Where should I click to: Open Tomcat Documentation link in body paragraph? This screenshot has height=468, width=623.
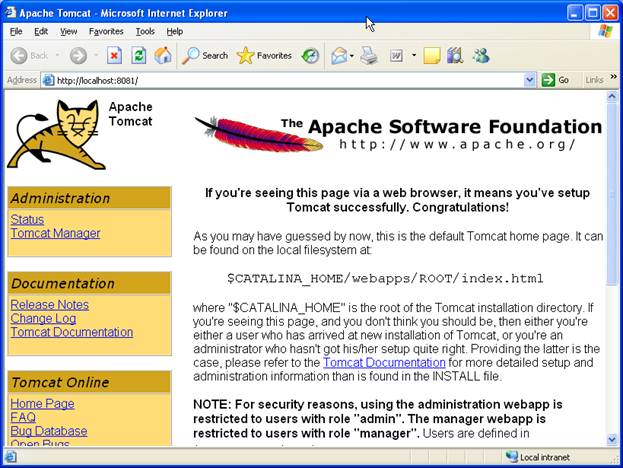click(x=384, y=362)
